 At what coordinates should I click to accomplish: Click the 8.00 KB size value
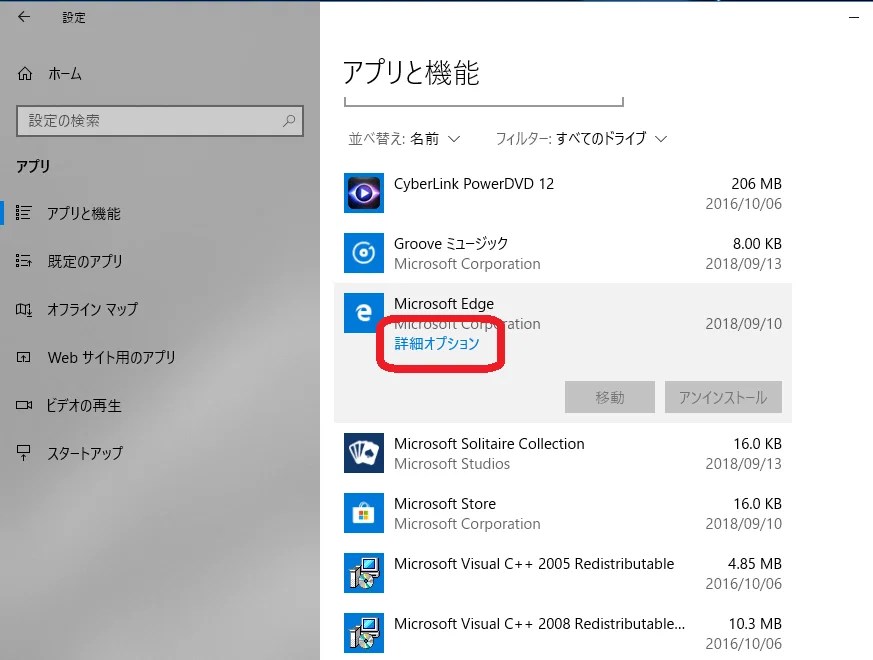pos(757,244)
